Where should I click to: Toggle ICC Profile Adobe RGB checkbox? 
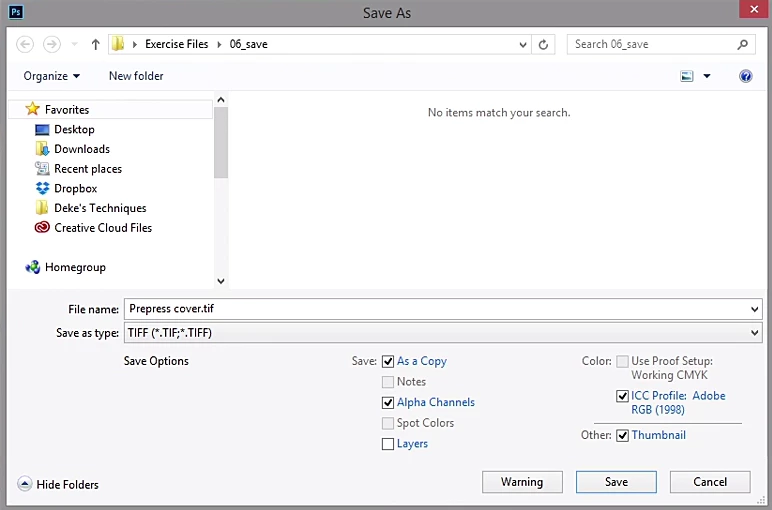point(622,396)
